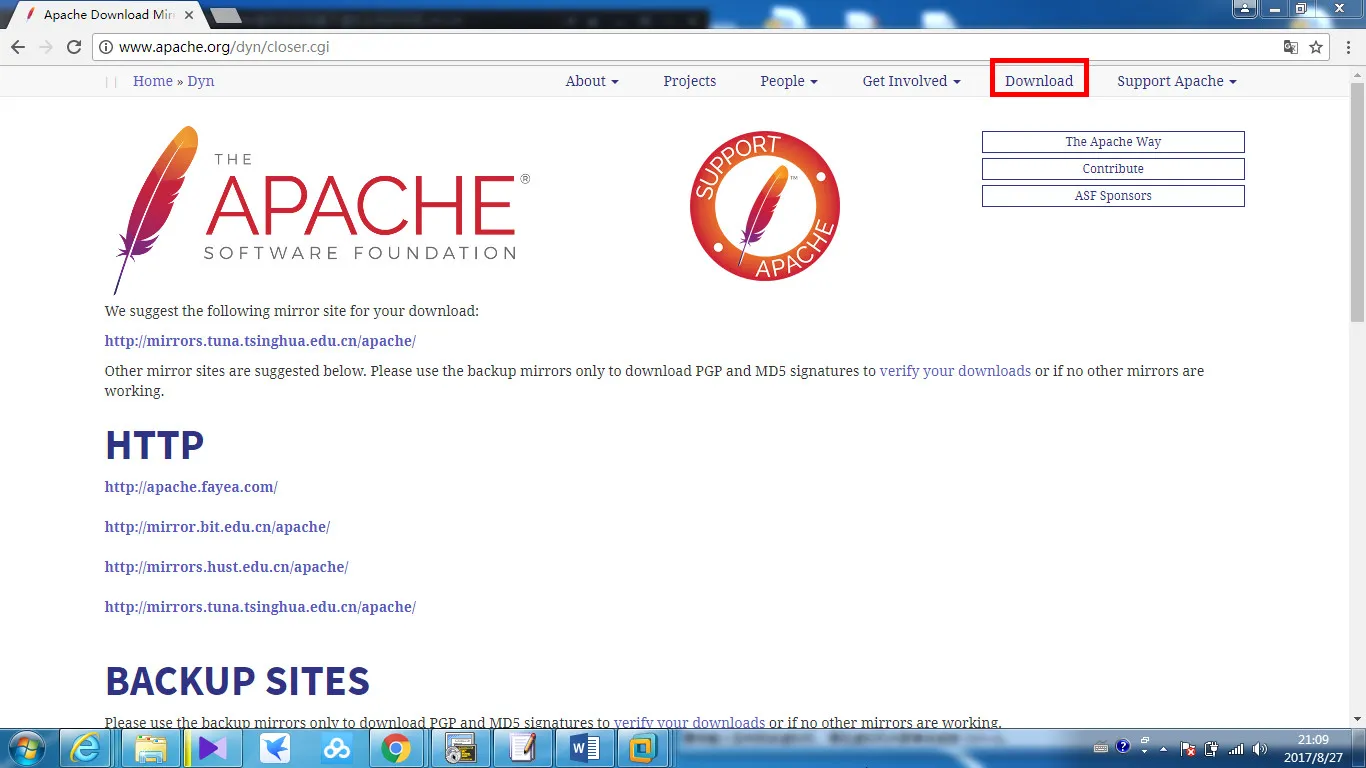Go back using the browser back arrow
Screen dimensions: 1366x768
pyautogui.click(x=18, y=47)
